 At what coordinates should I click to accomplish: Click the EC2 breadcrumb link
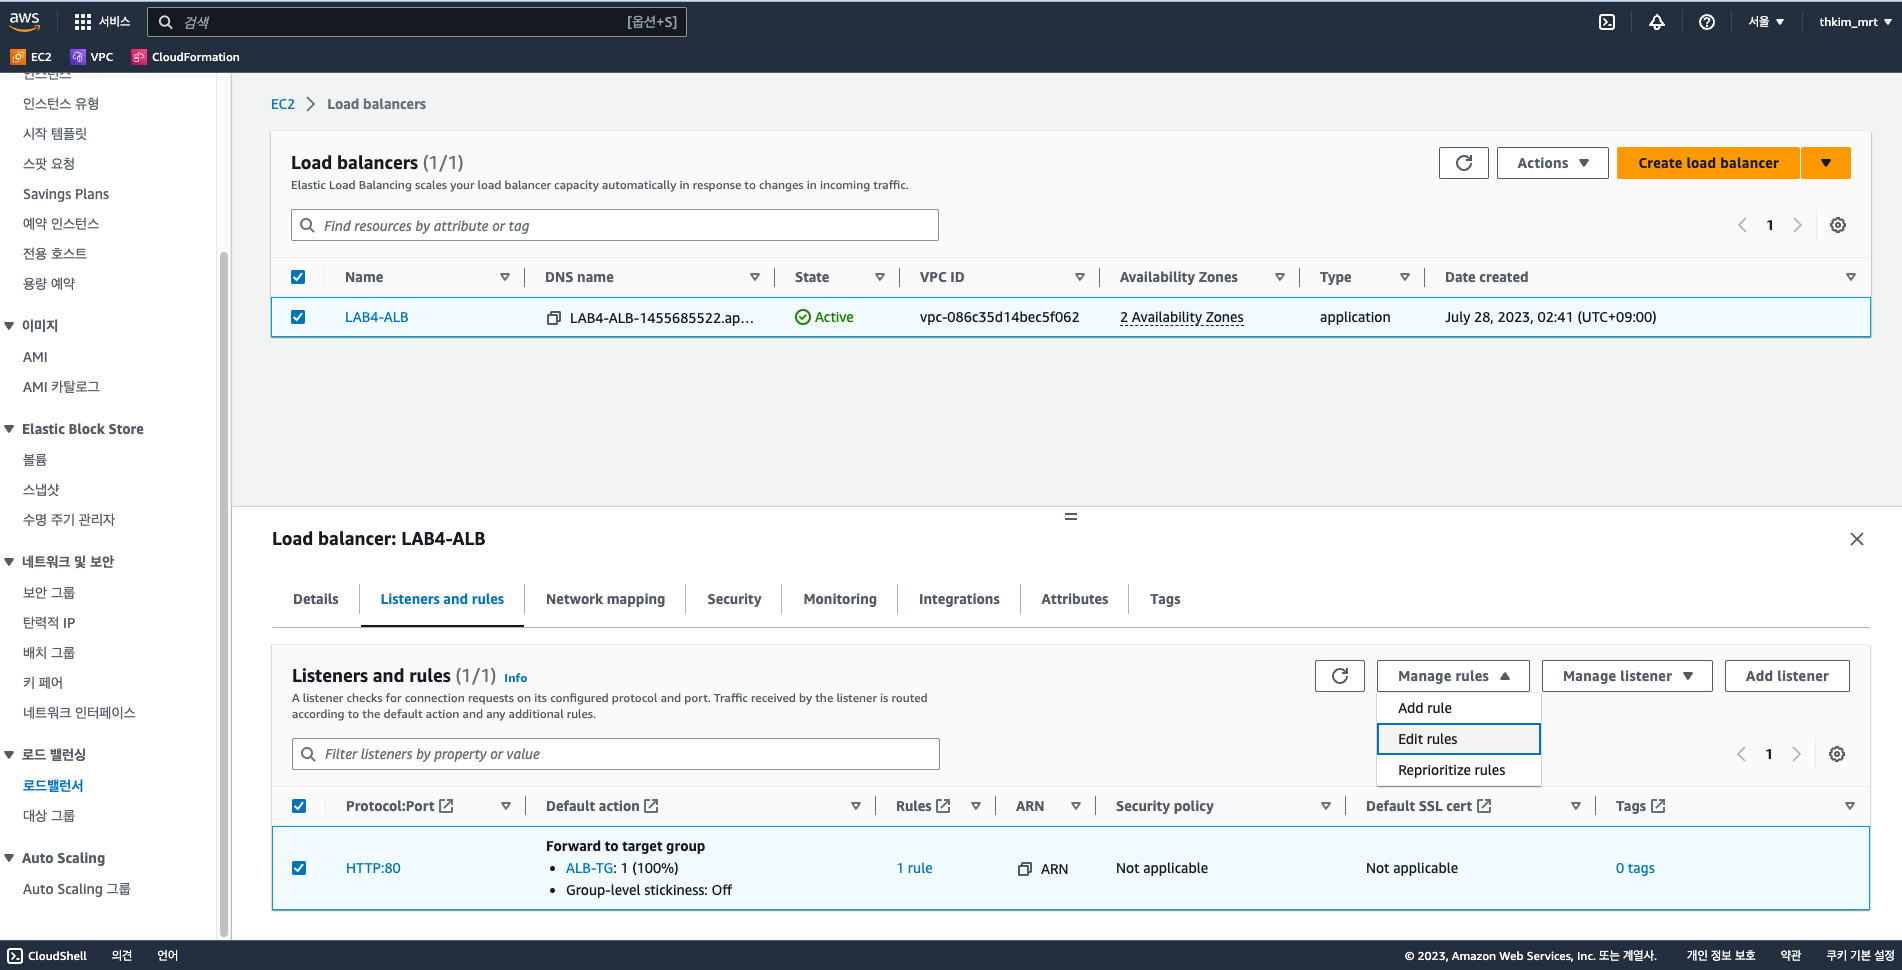[x=283, y=104]
